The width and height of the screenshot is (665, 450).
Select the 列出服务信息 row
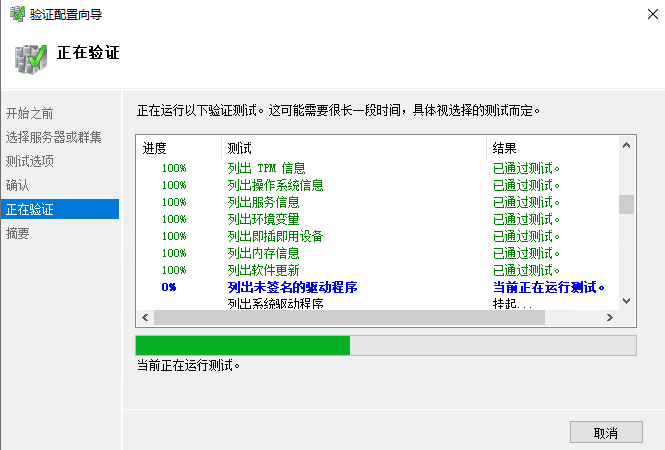coord(377,202)
